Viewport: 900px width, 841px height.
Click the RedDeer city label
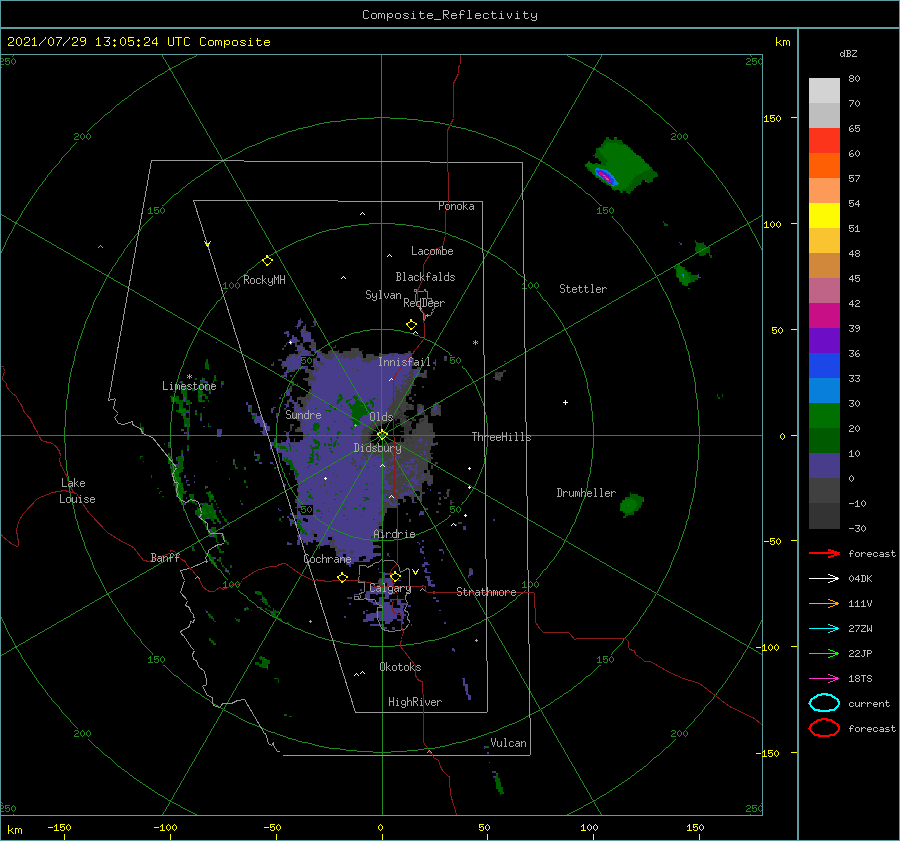pyautogui.click(x=424, y=303)
